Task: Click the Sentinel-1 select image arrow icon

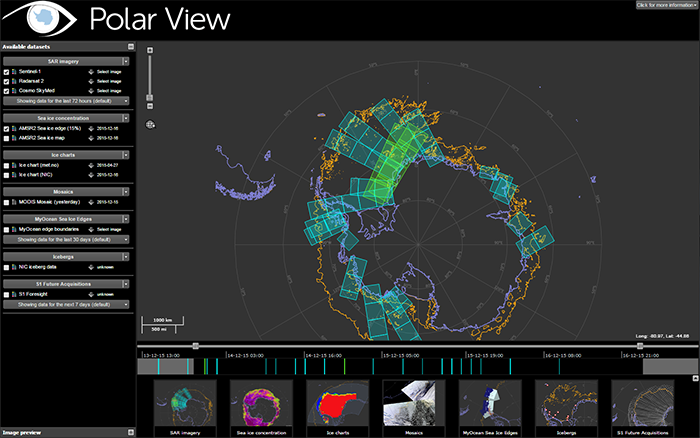Action: click(91, 73)
